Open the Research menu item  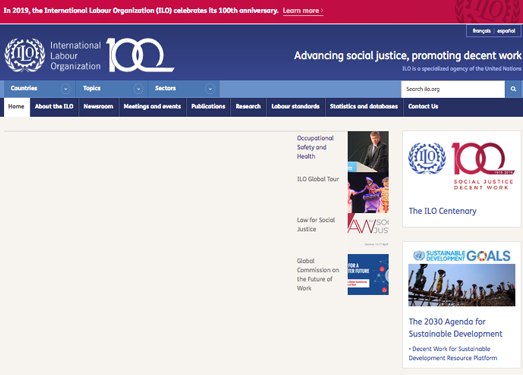248,107
